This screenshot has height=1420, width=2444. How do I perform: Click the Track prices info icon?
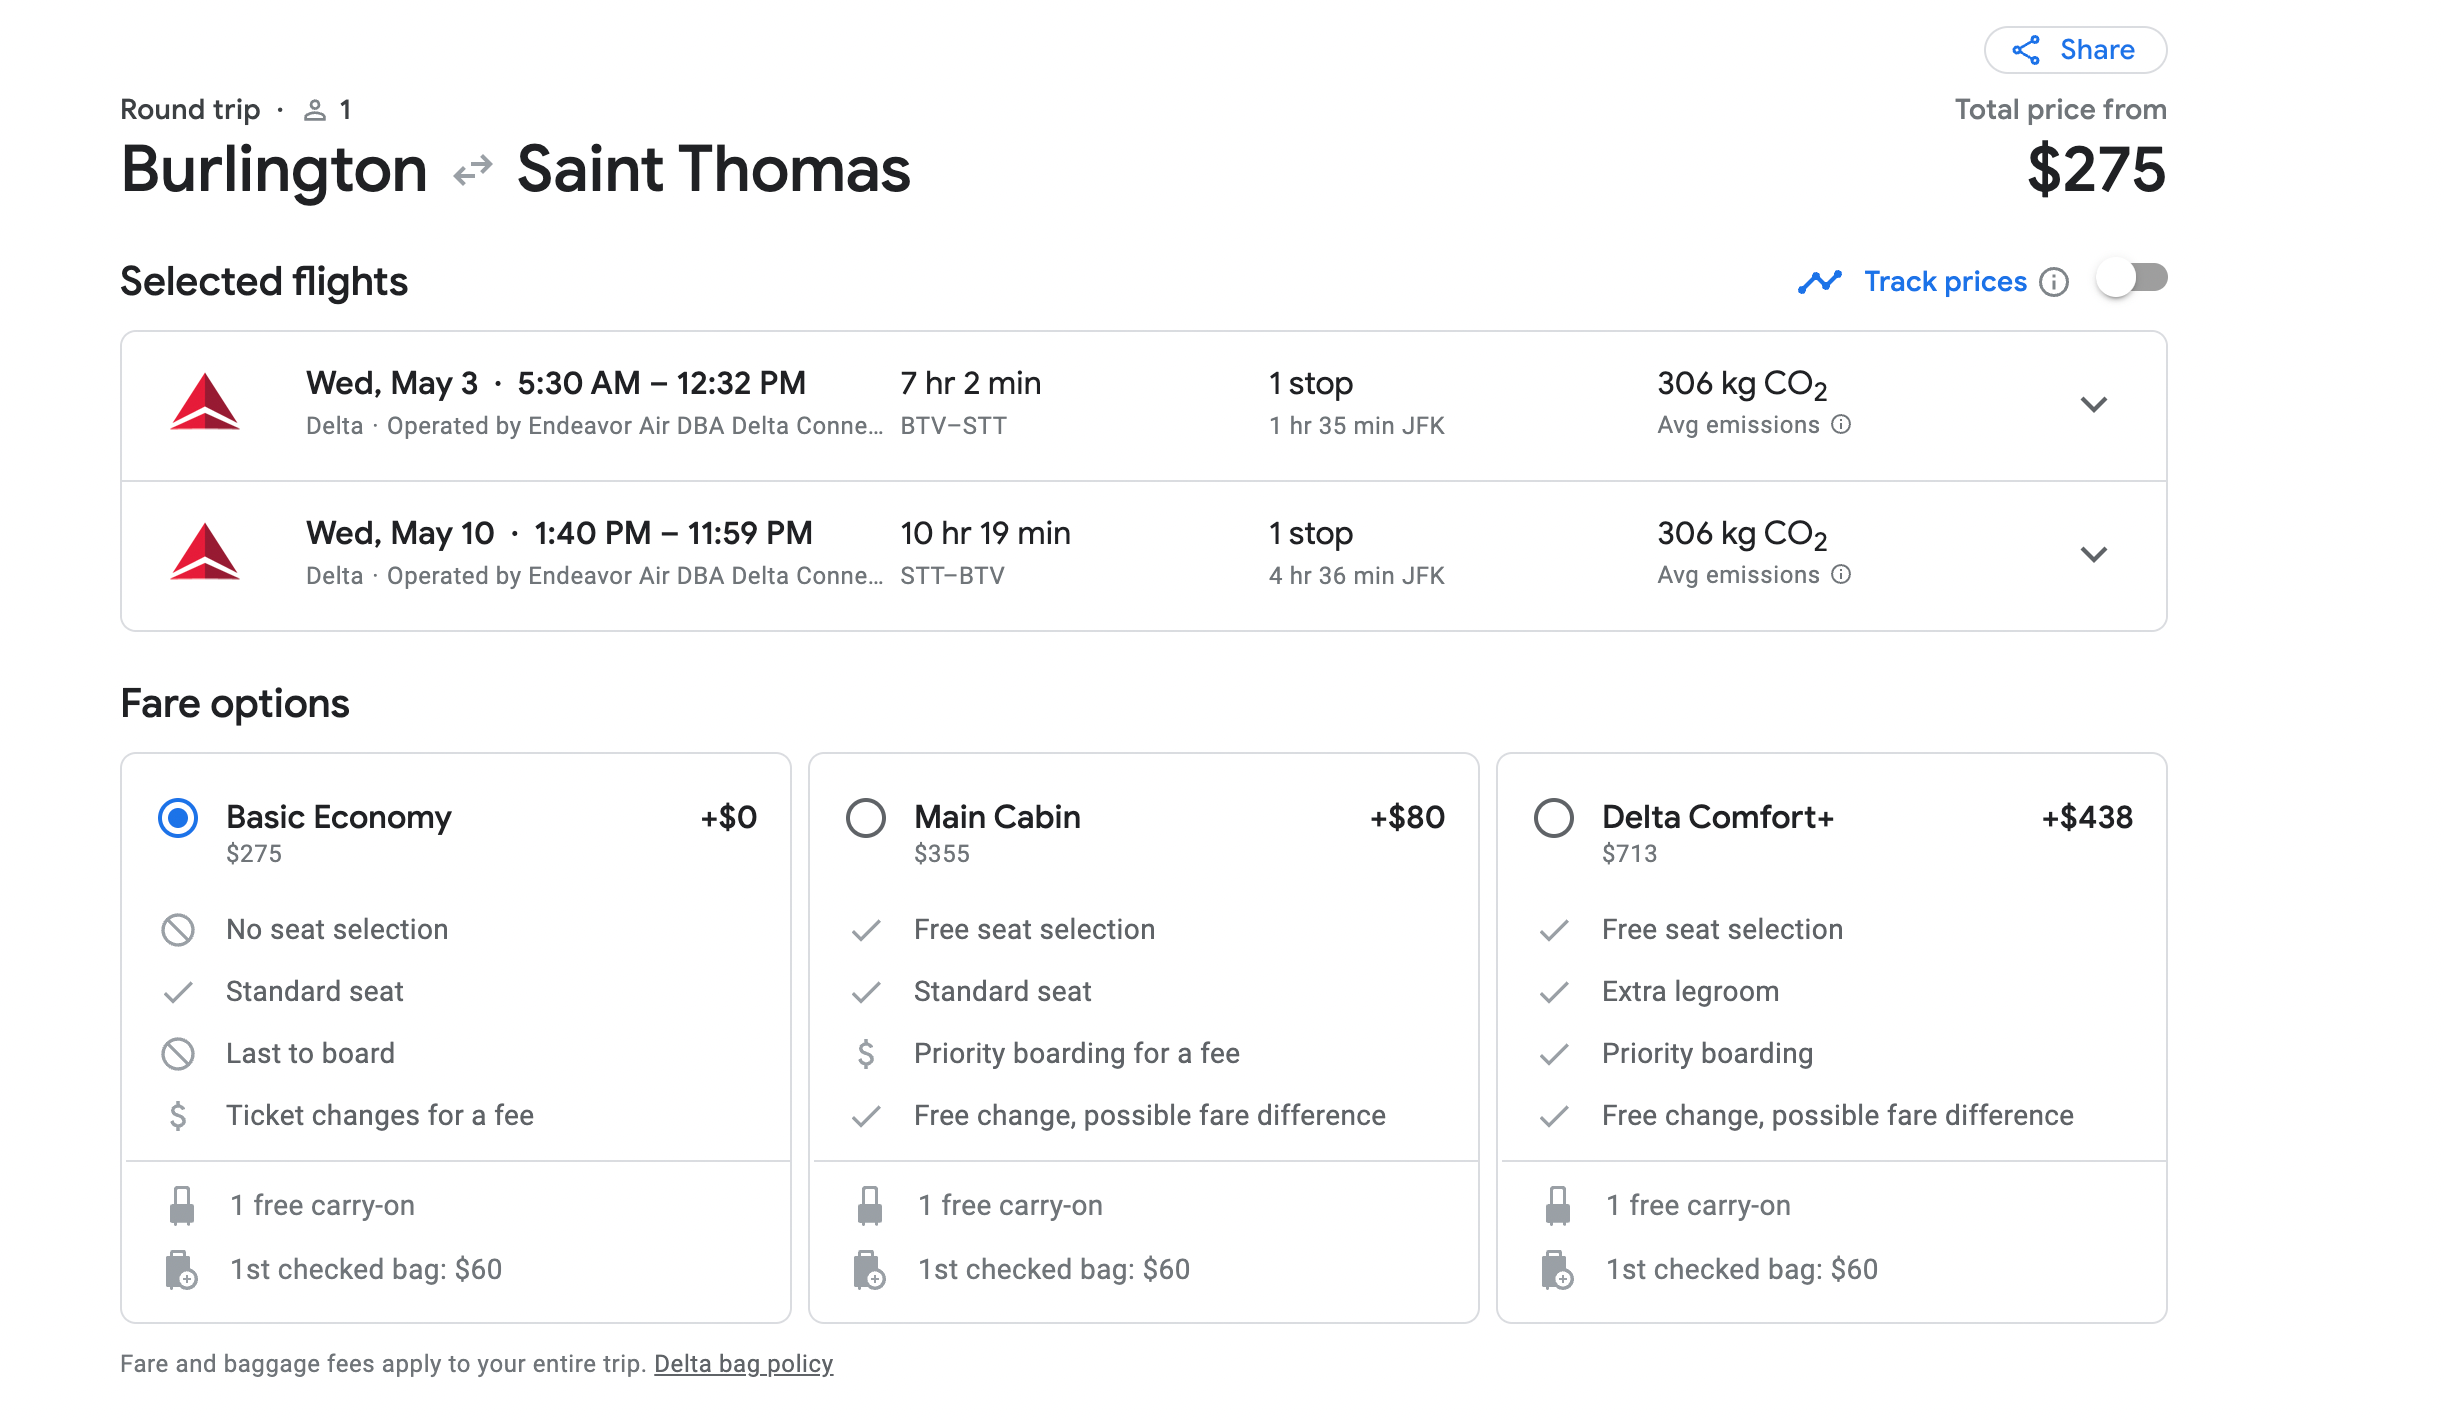tap(2054, 282)
